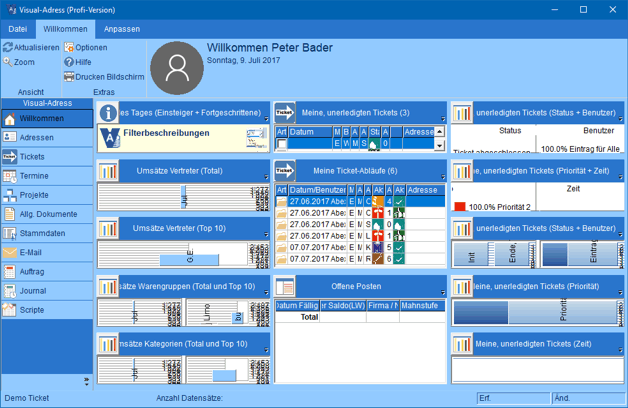Viewport: 628px width, 408px height.
Task: Click the Stammdaten sidebar icon
Action: [9, 233]
